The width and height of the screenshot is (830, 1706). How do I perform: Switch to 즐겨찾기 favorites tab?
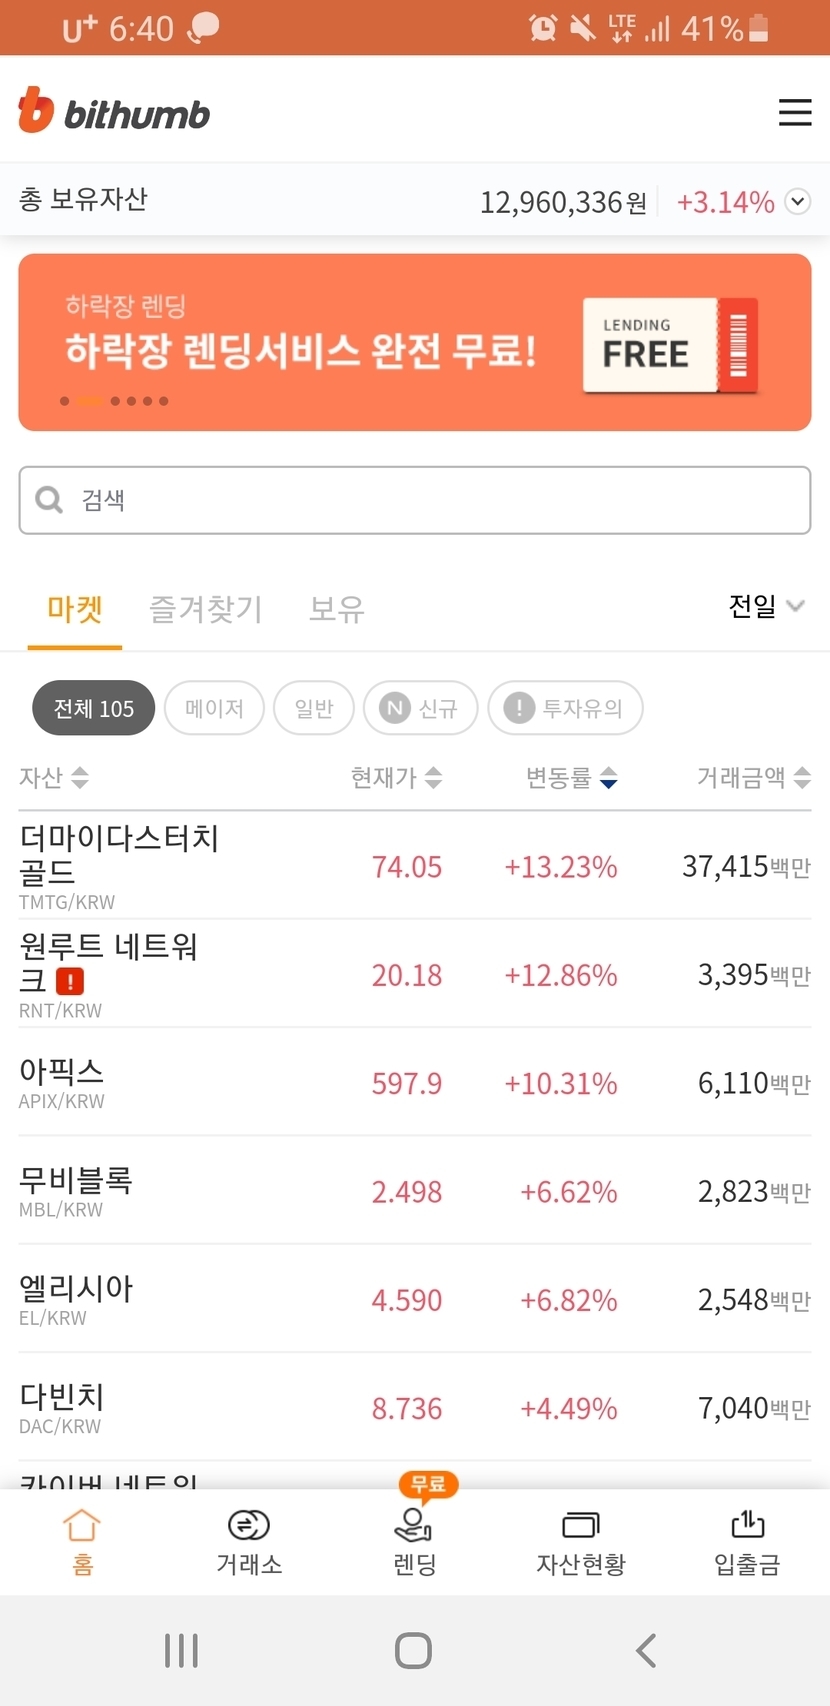[206, 608]
